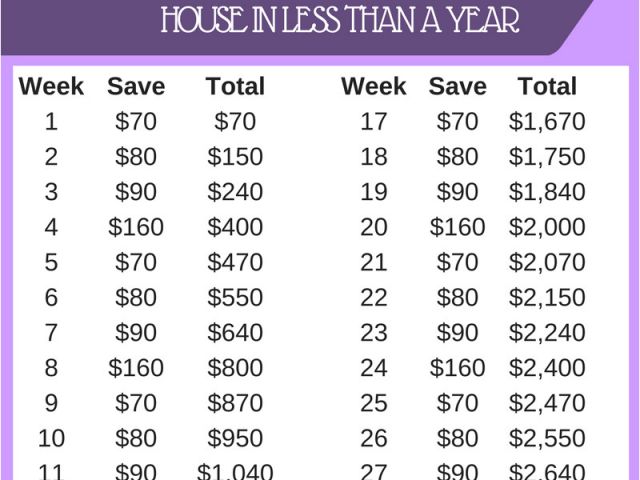Click the $160 save amount for week 8

(x=136, y=368)
